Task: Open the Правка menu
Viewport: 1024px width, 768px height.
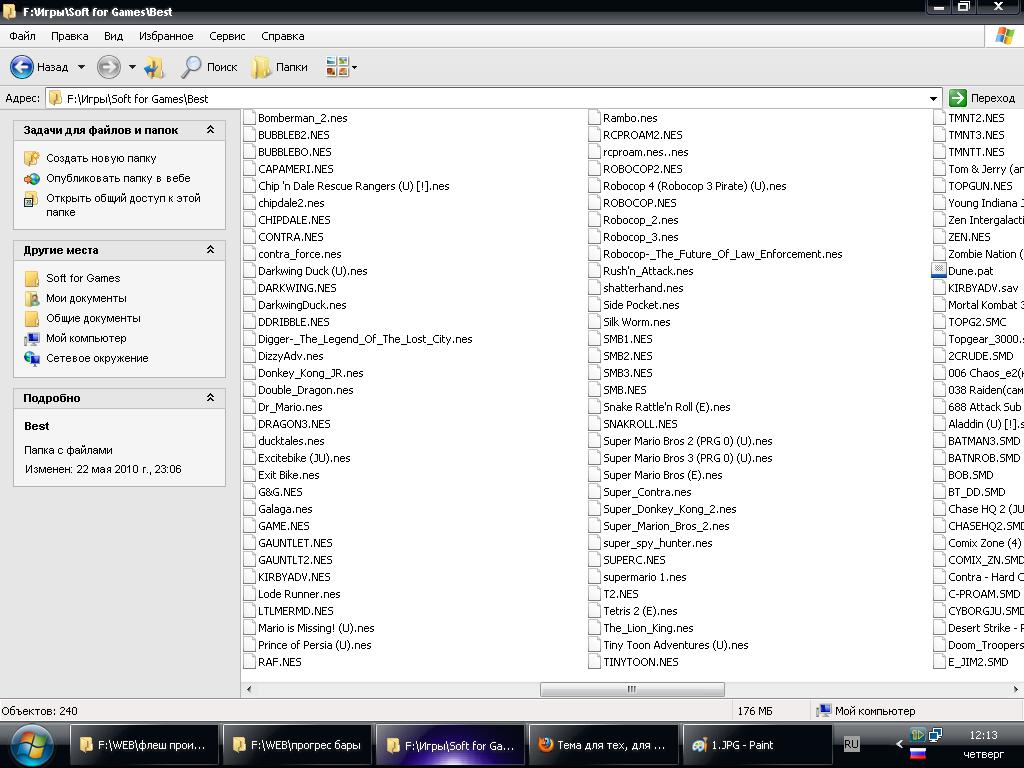Action: 69,36
